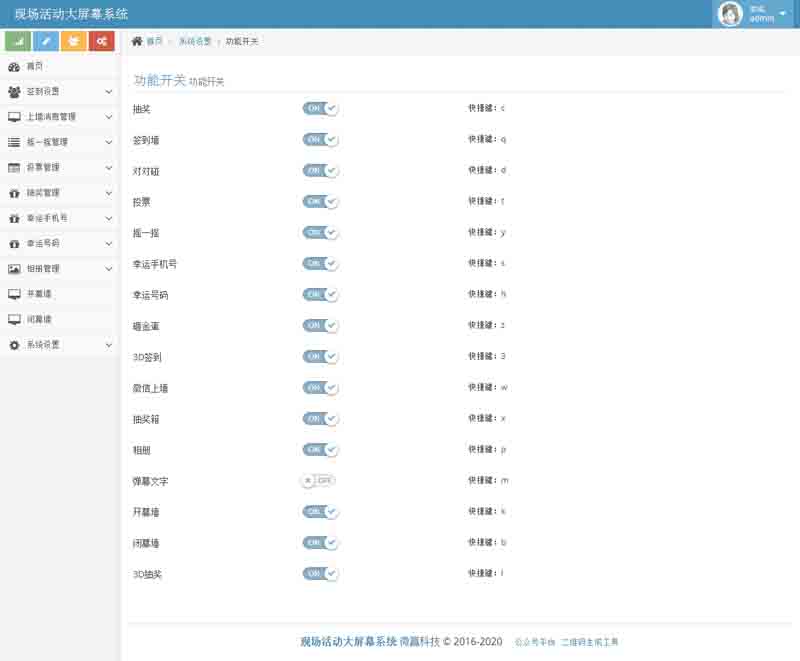Click the orange users shortcut button
The height and width of the screenshot is (661, 800).
73,41
